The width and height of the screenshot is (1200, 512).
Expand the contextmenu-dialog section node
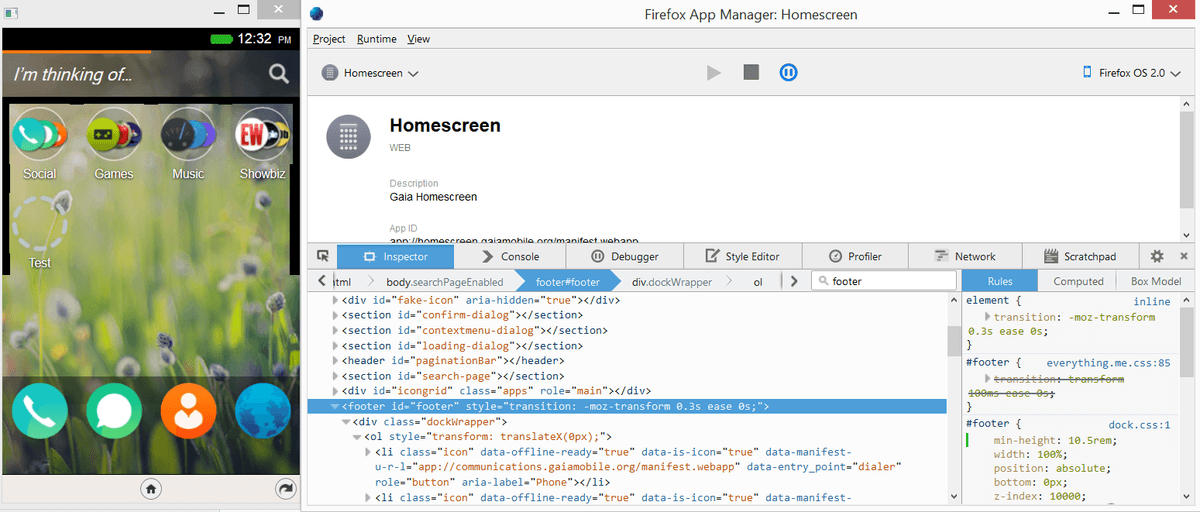coord(336,330)
